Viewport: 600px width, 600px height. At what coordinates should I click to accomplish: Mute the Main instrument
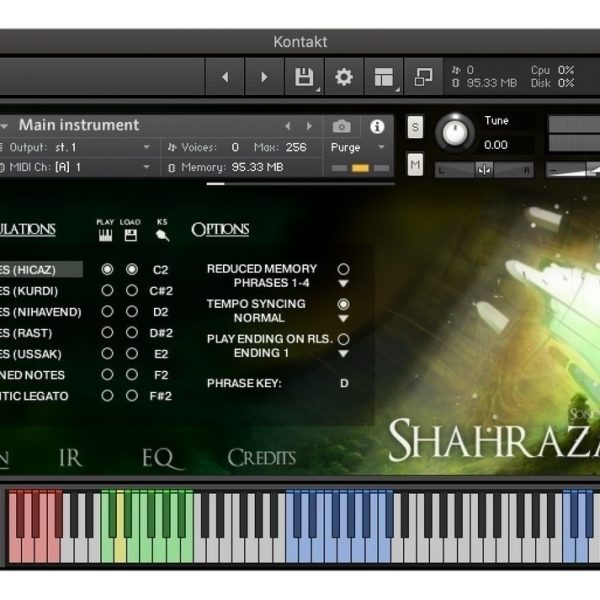coord(415,165)
